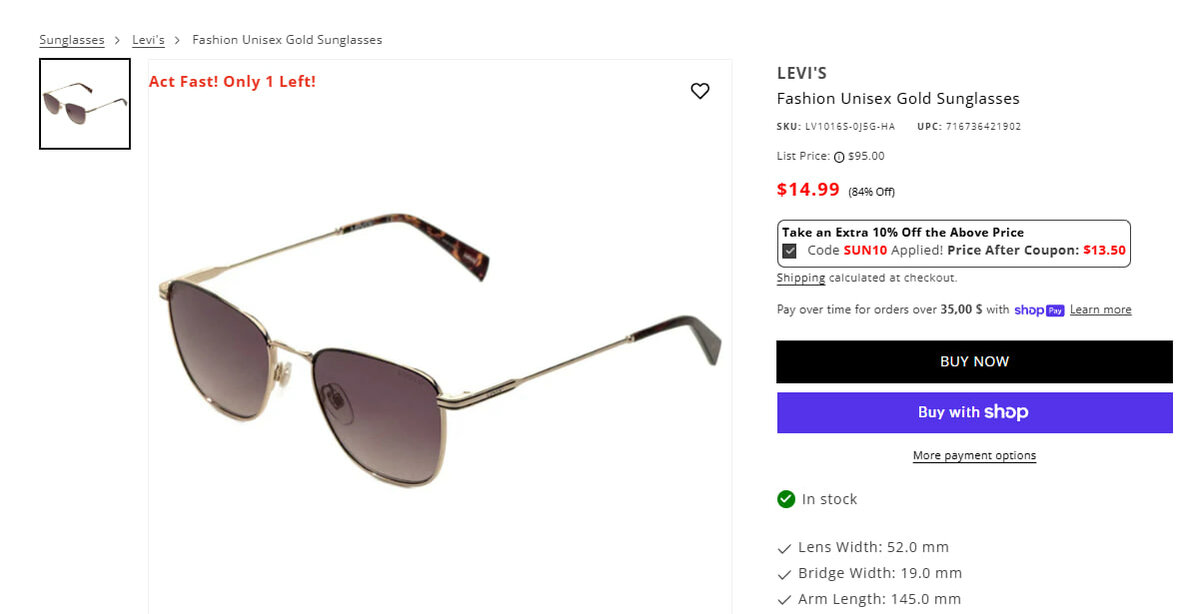The height and width of the screenshot is (614, 1200).
Task: Click the checkmark beside Arm Length
Action: tap(785, 600)
